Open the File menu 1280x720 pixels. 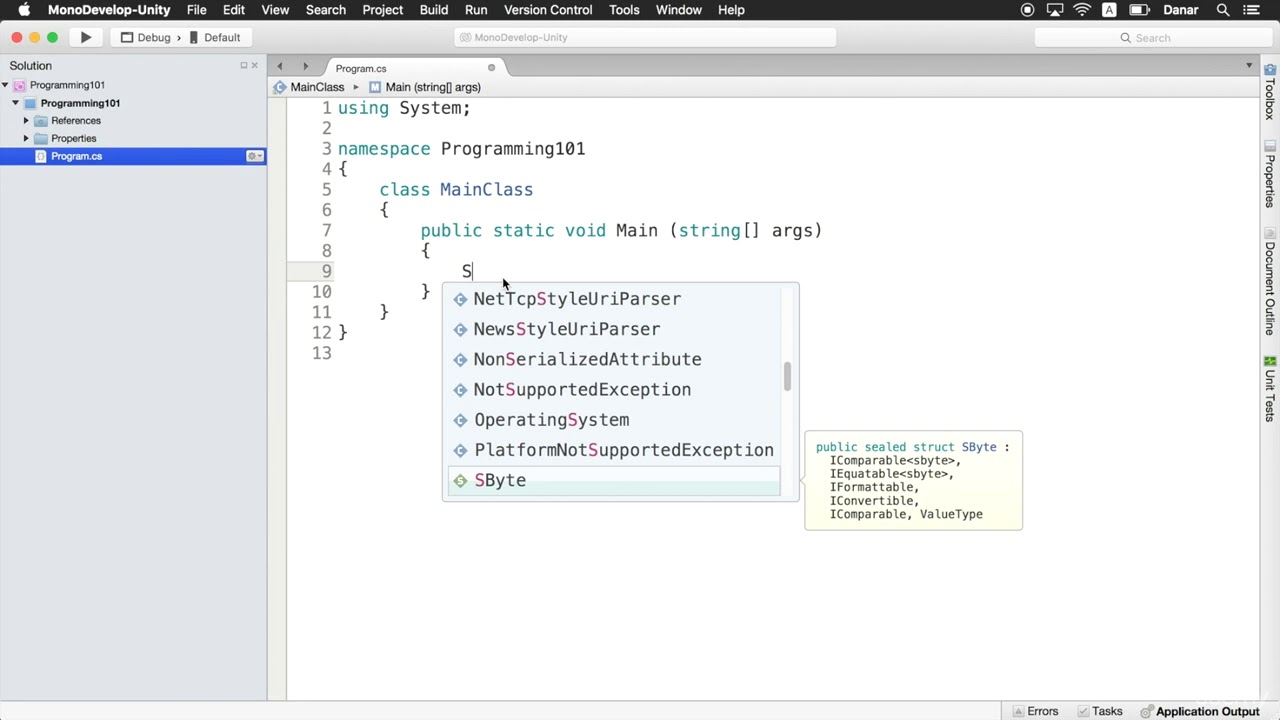coord(196,10)
